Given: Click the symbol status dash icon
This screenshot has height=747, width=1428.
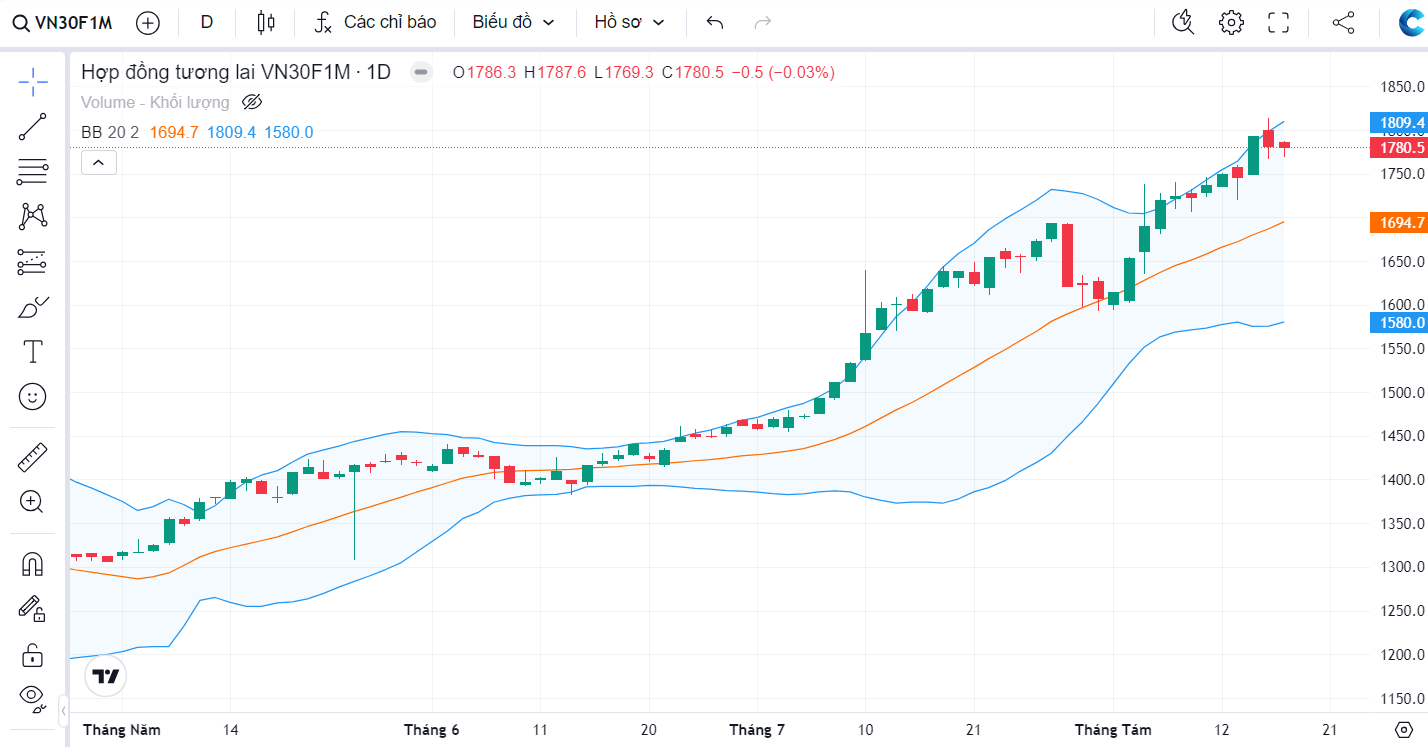Looking at the screenshot, I should 421,72.
